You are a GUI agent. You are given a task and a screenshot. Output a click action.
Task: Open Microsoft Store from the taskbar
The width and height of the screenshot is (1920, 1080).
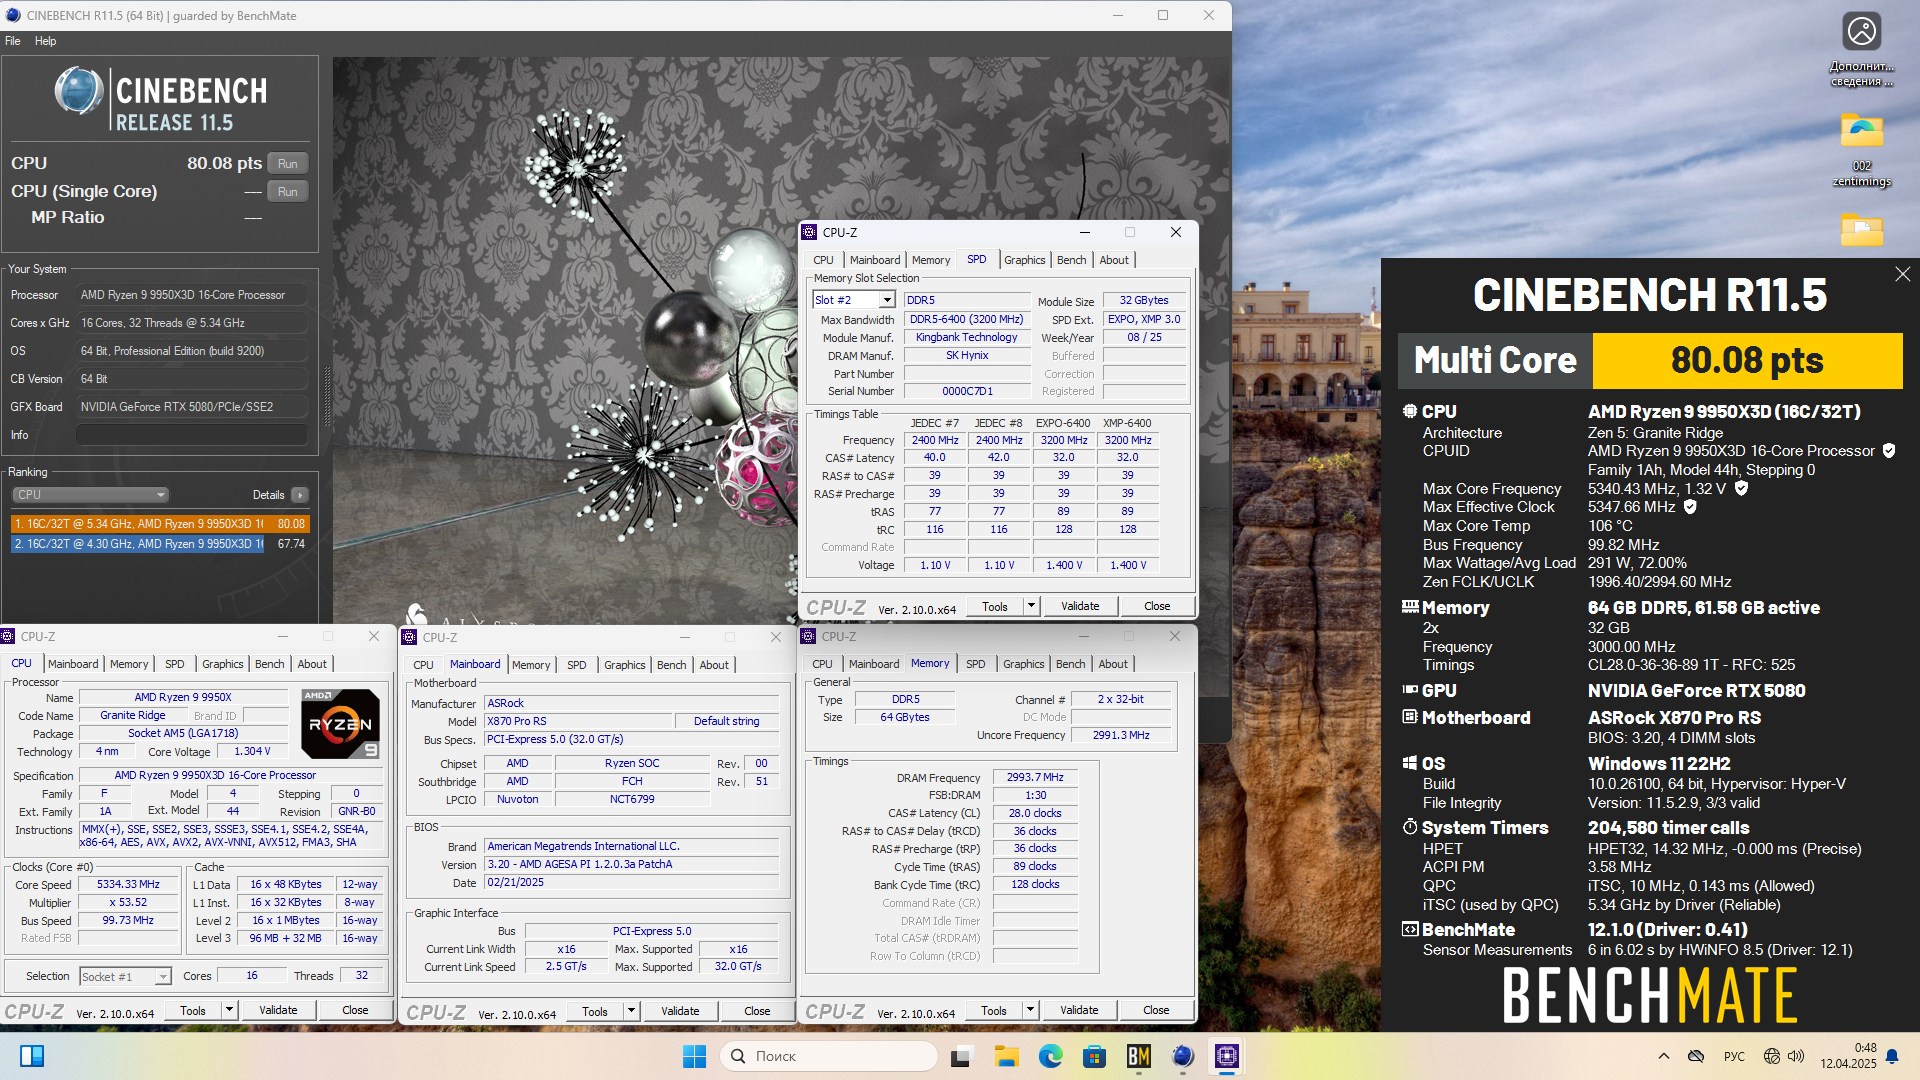pyautogui.click(x=1094, y=1056)
